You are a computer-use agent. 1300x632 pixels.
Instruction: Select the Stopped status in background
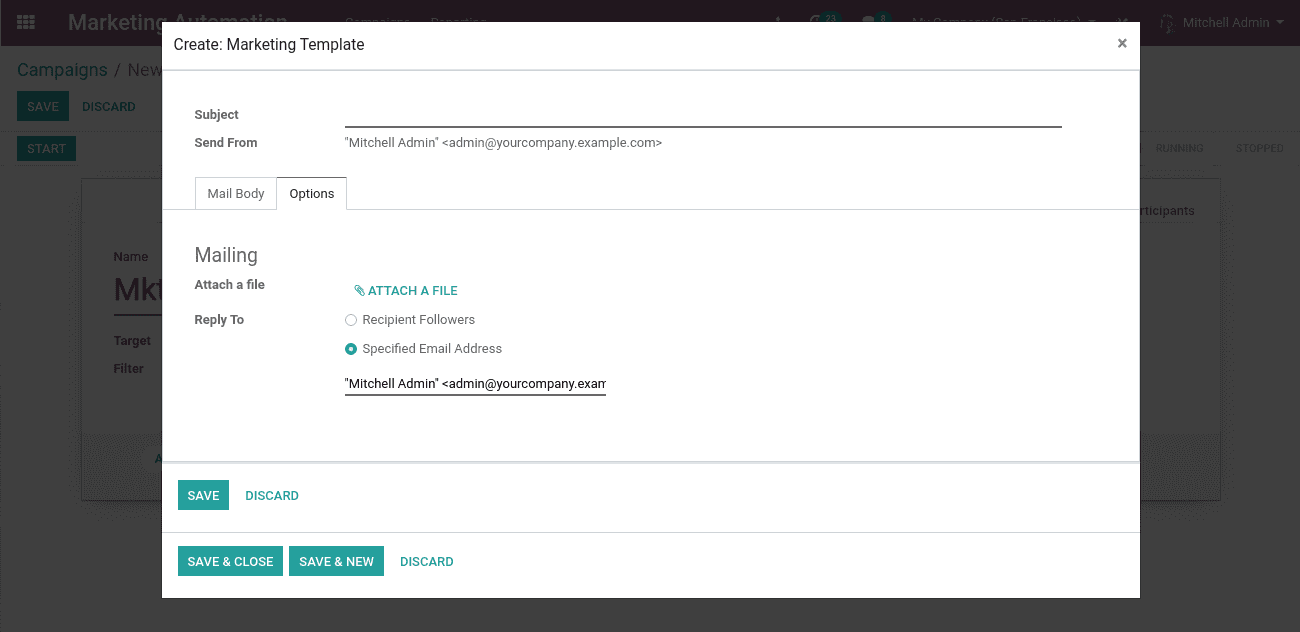1259,148
